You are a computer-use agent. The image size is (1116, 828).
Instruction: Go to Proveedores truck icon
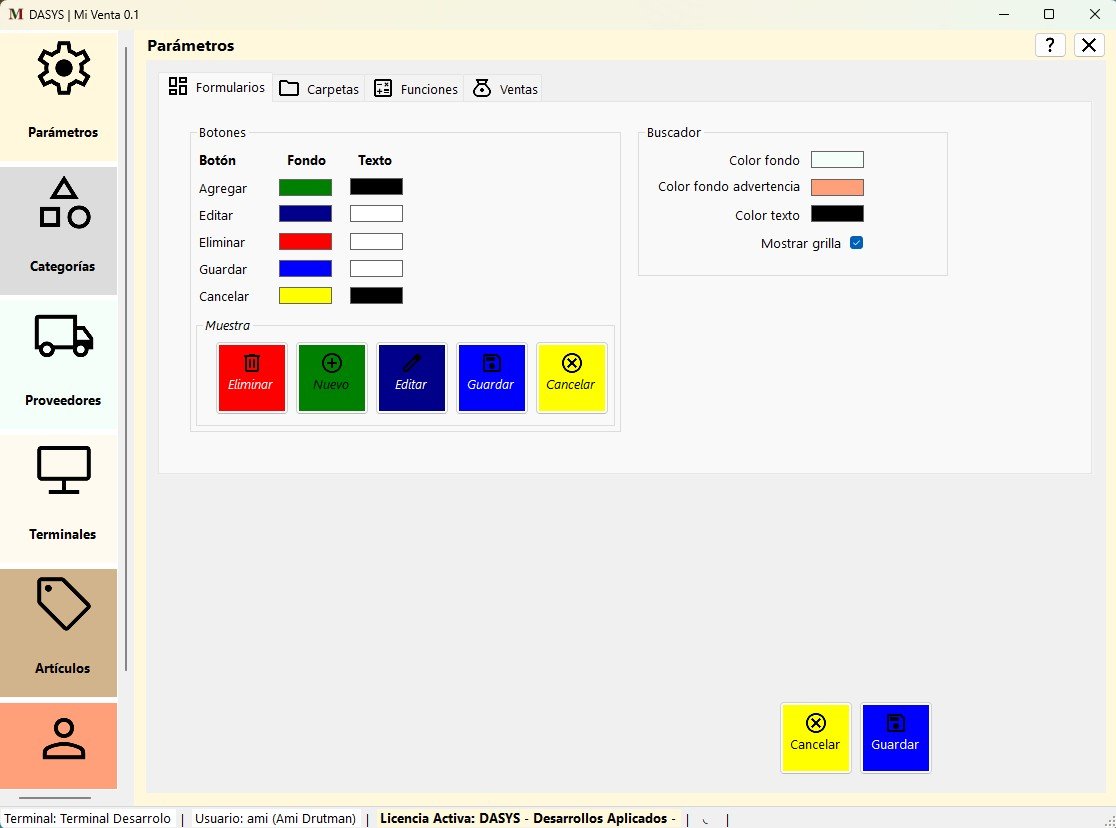coord(63,336)
